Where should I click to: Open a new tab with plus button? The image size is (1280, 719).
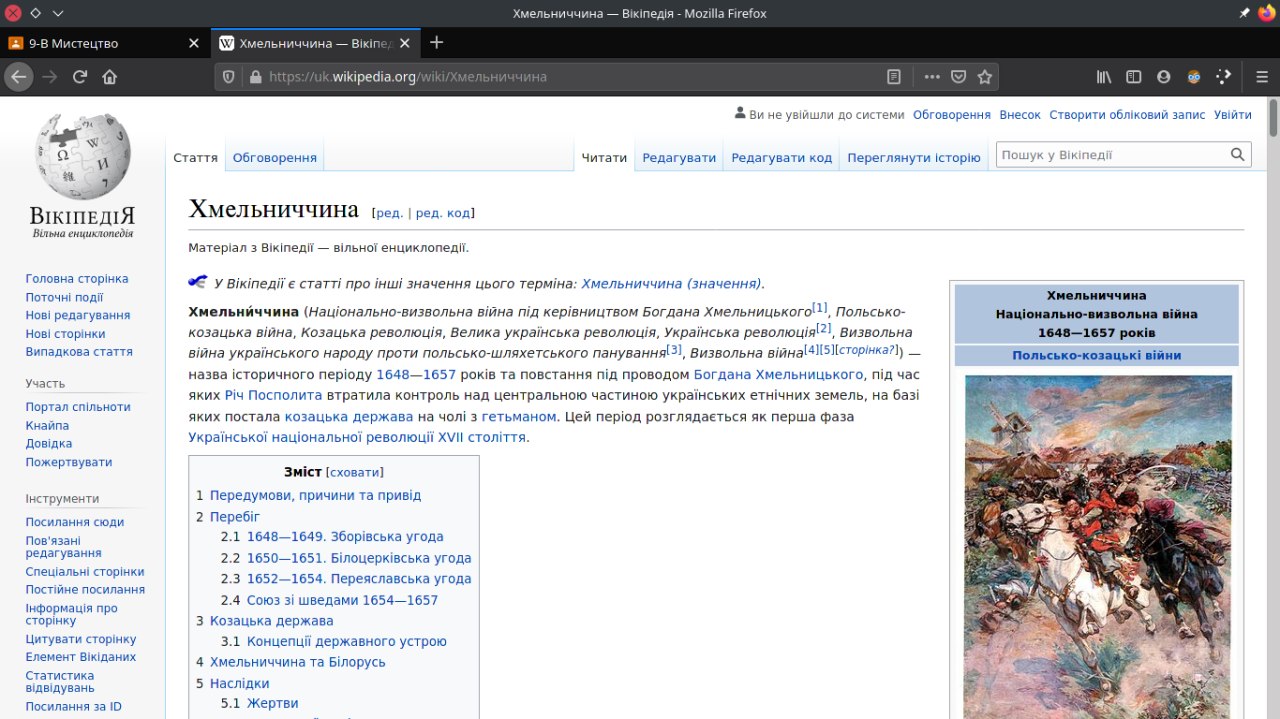click(436, 43)
